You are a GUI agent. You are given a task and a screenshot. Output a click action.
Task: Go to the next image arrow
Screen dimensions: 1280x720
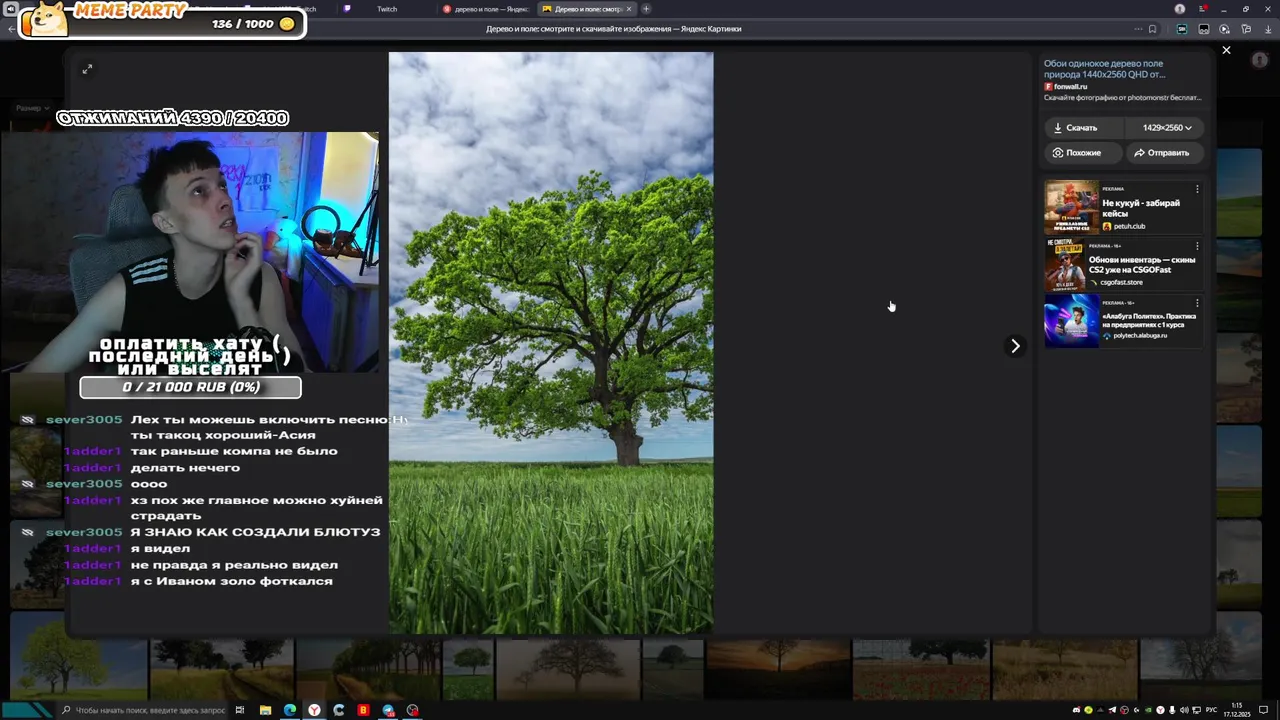click(1015, 346)
